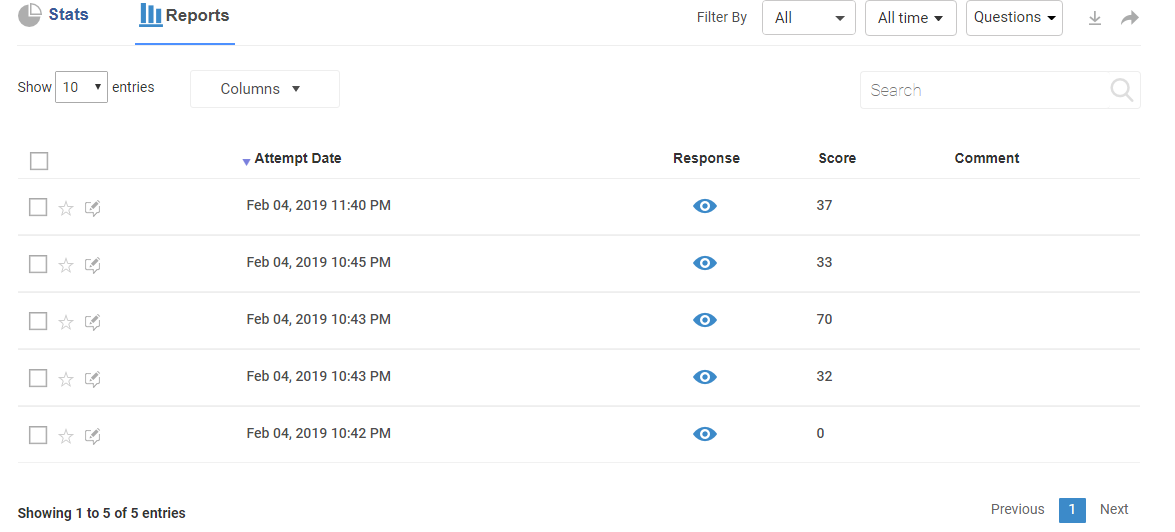
Task: Go to the Next page
Action: (x=1114, y=510)
